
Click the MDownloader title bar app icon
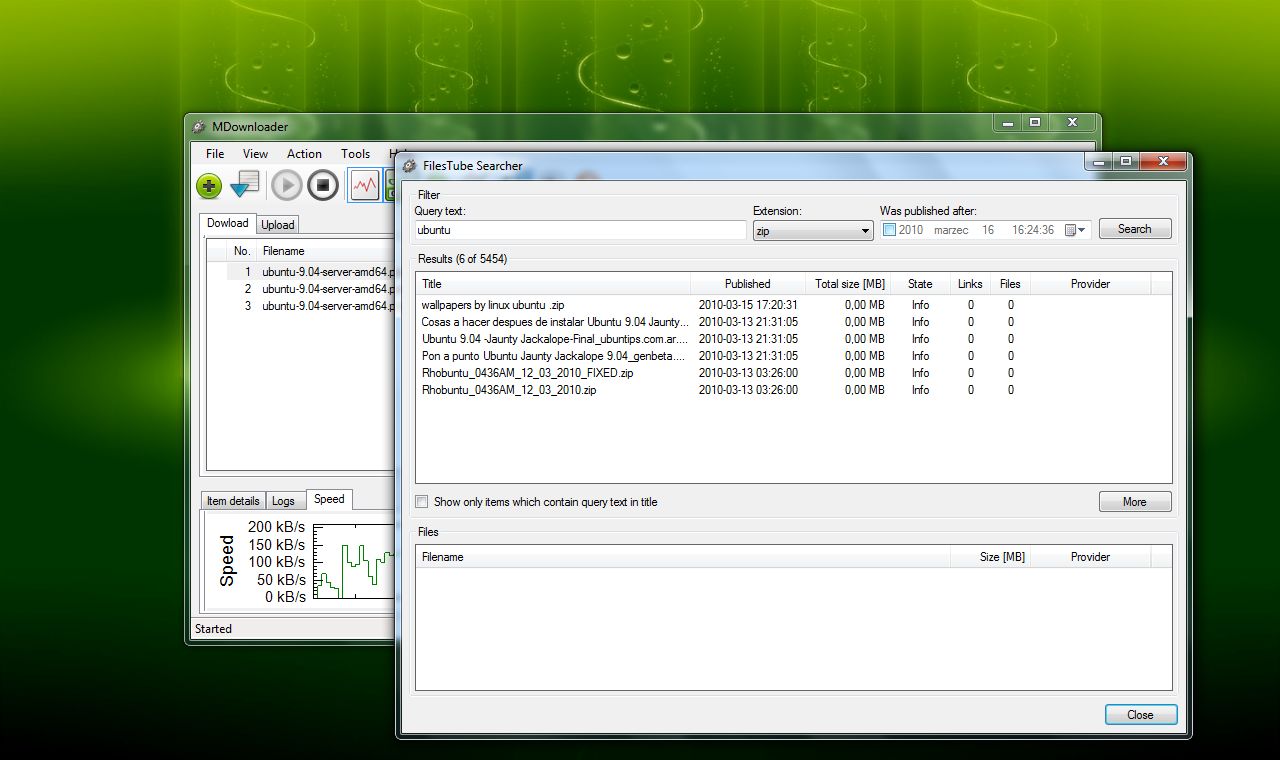coord(200,127)
